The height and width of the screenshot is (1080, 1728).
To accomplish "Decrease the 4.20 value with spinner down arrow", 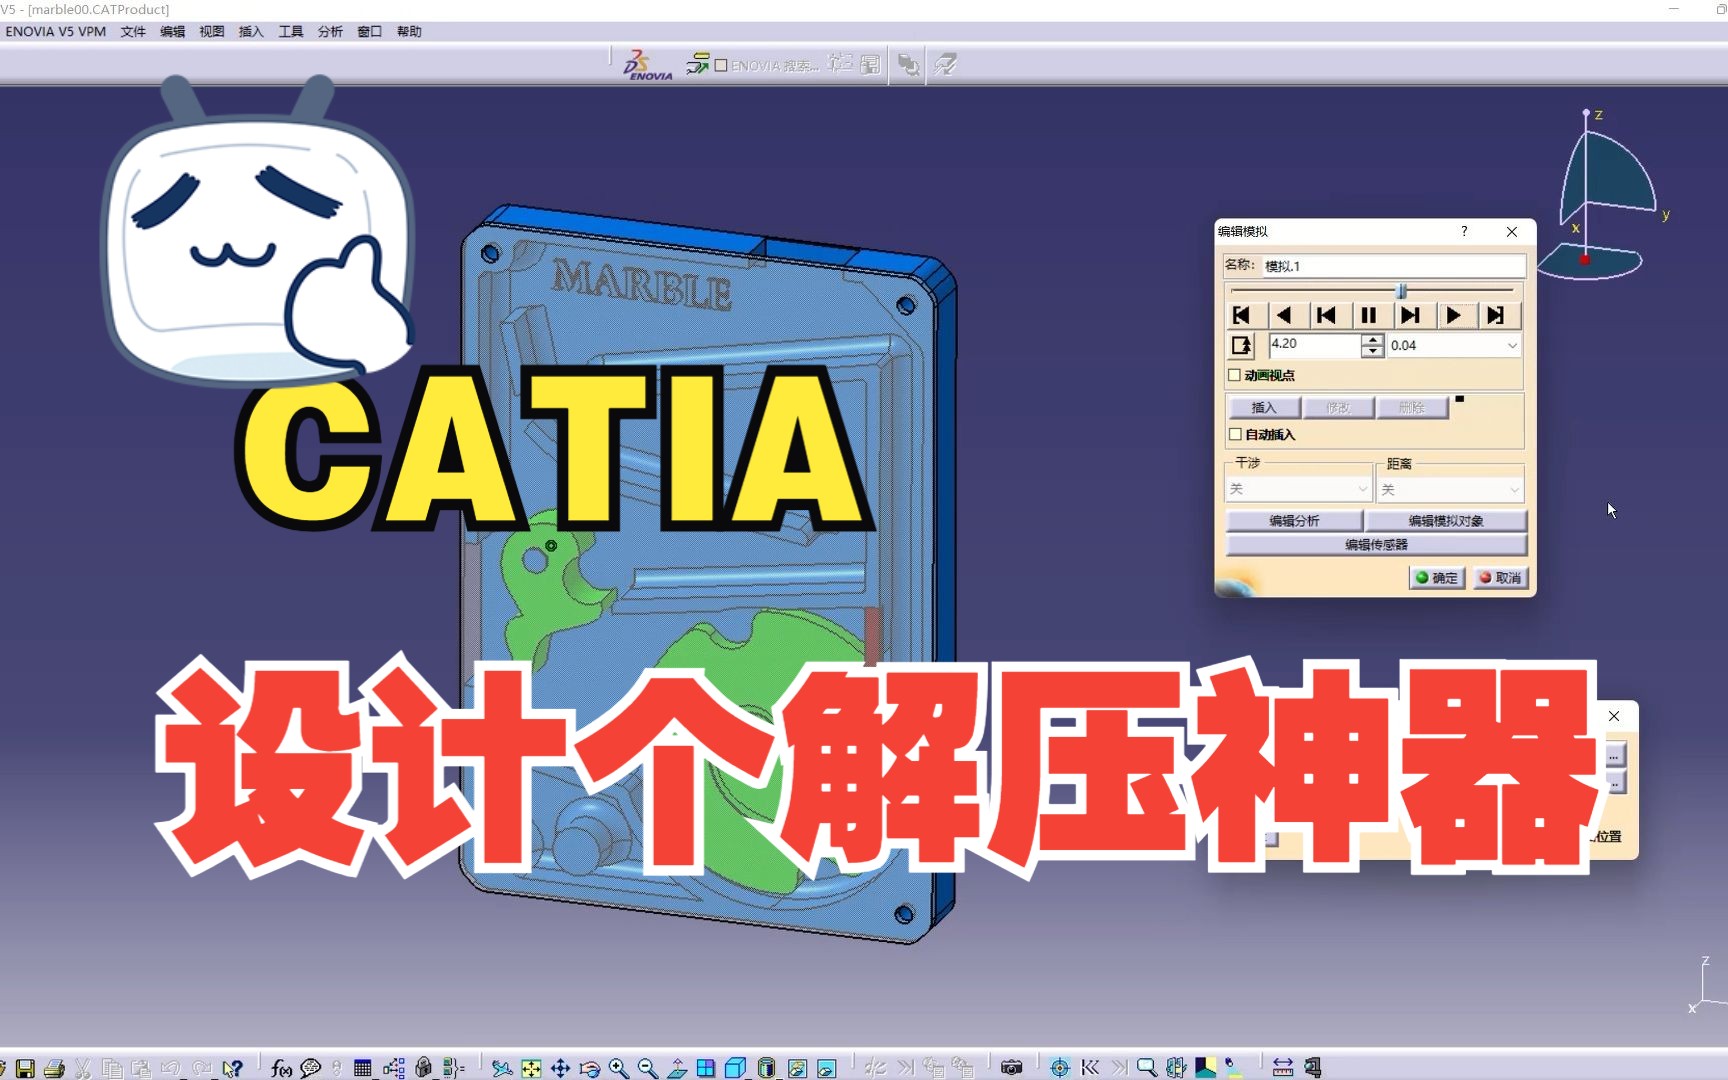I will [1373, 351].
